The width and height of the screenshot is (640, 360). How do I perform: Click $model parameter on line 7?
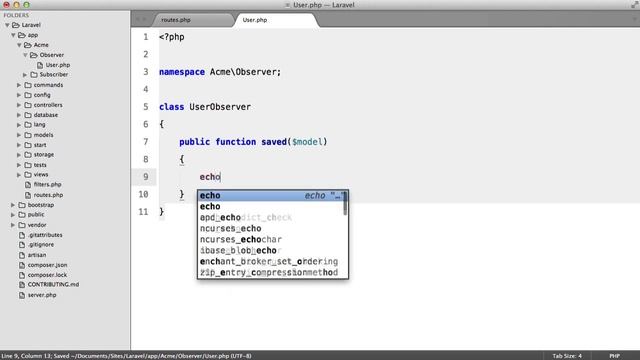click(x=307, y=142)
